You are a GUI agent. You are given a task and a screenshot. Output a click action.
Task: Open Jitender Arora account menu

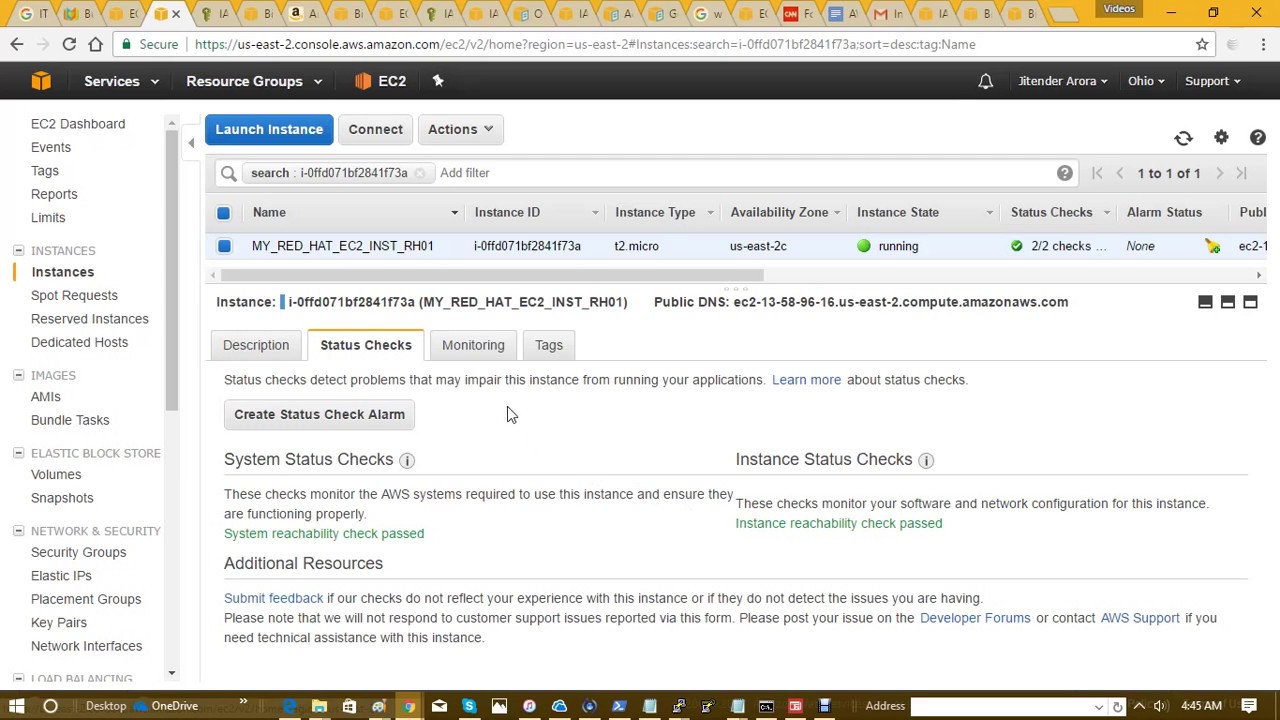point(1063,81)
